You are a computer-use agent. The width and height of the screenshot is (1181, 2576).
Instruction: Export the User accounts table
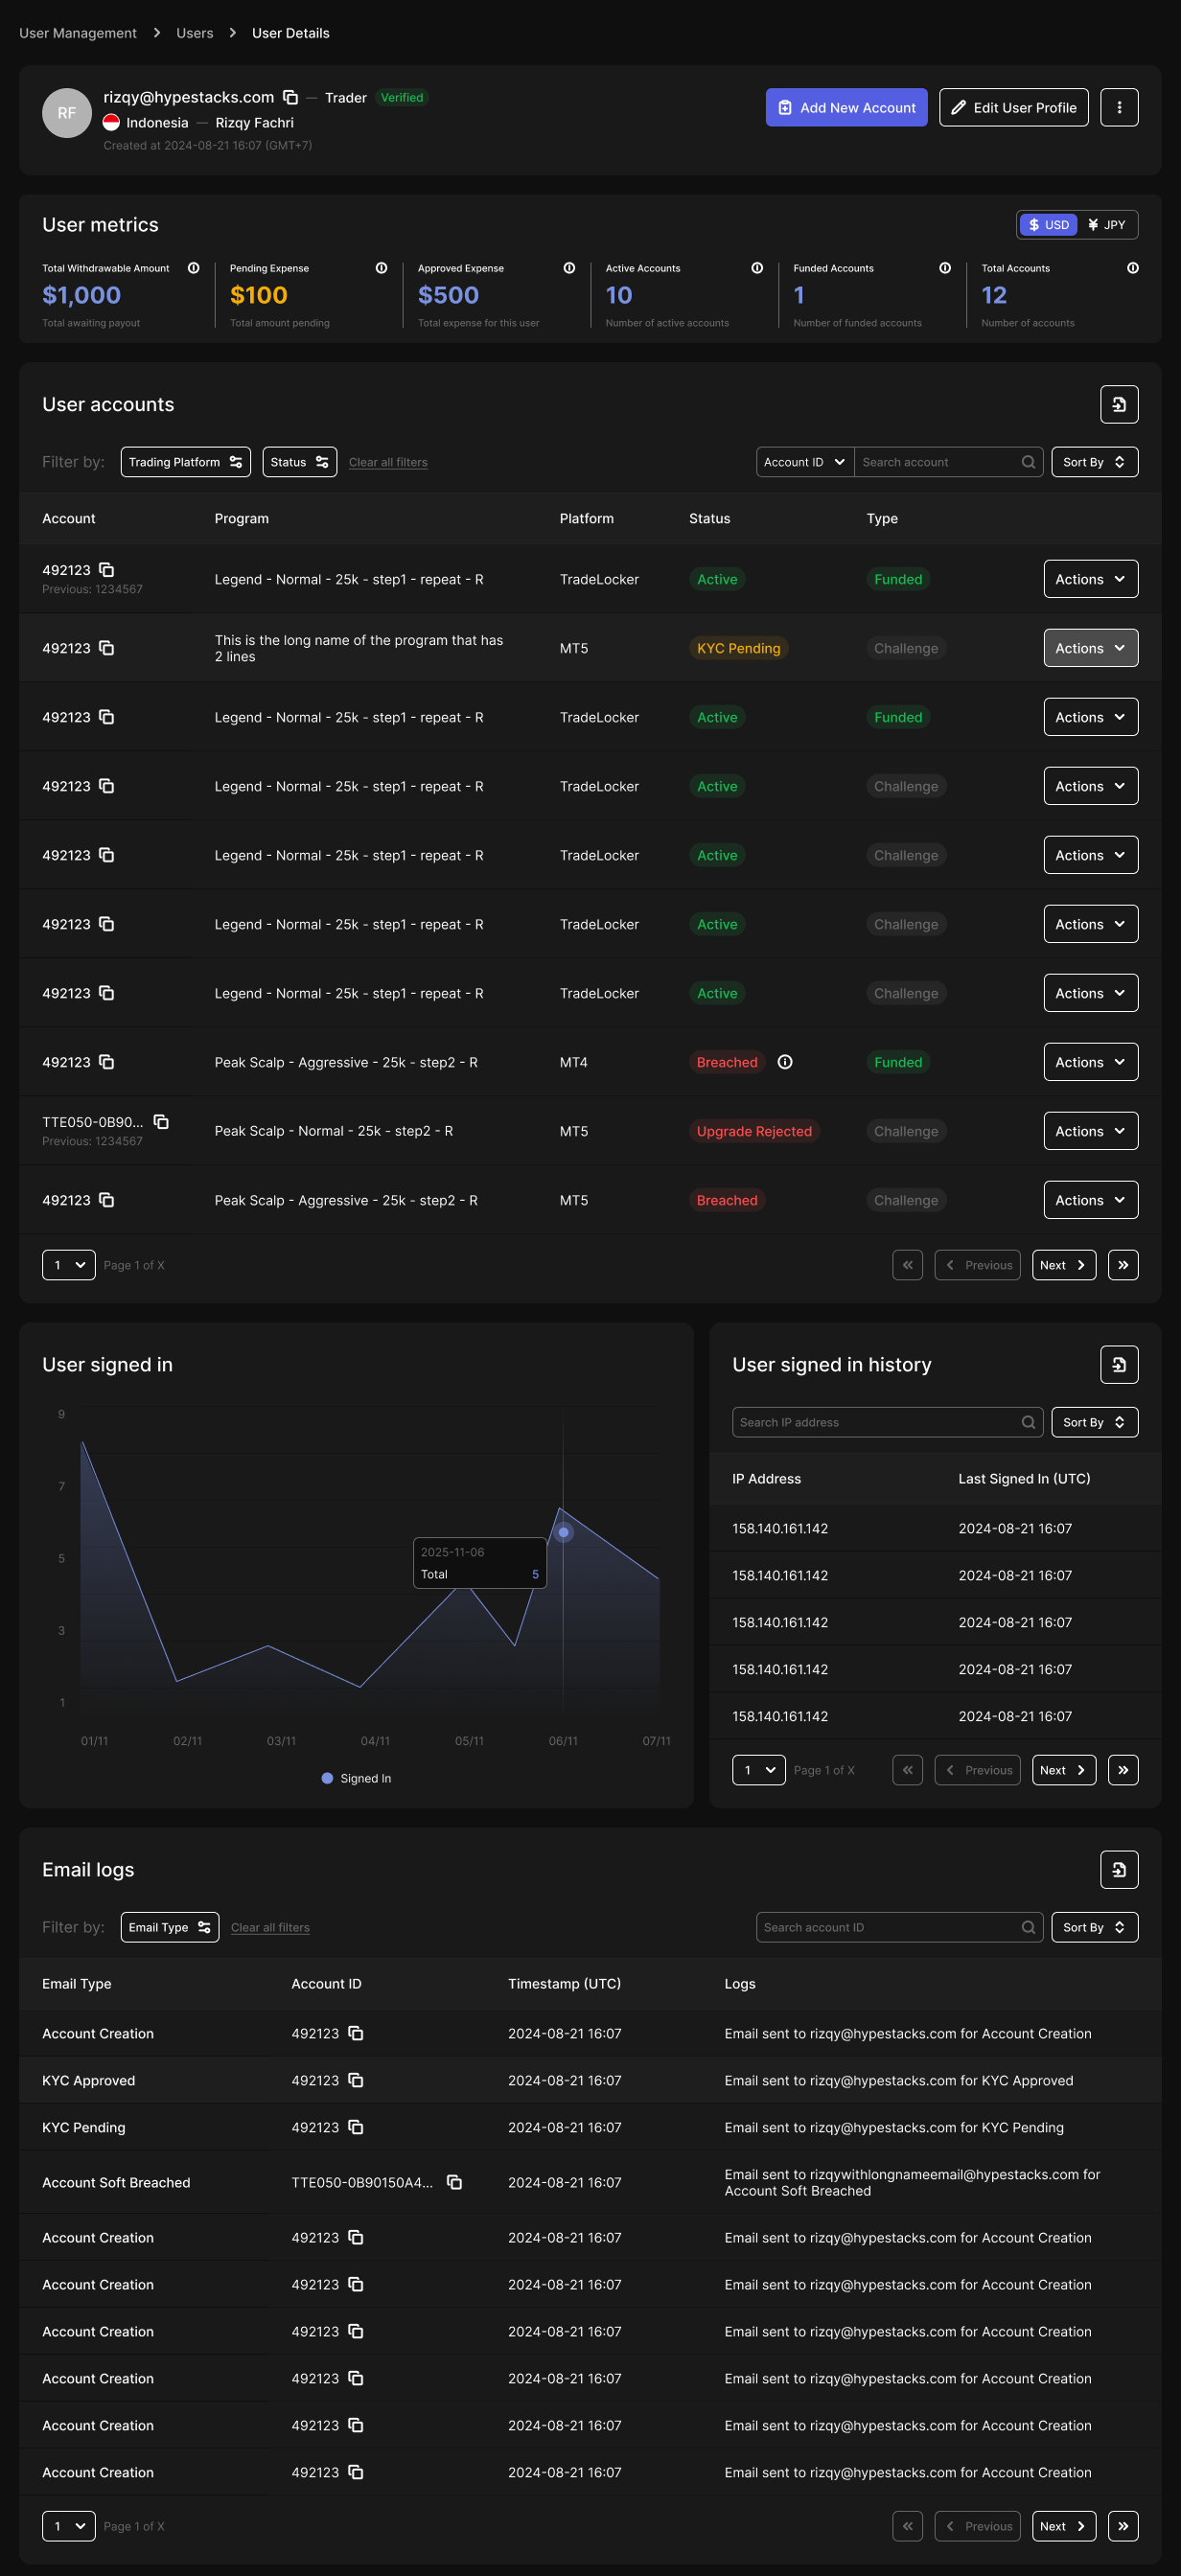coord(1118,404)
